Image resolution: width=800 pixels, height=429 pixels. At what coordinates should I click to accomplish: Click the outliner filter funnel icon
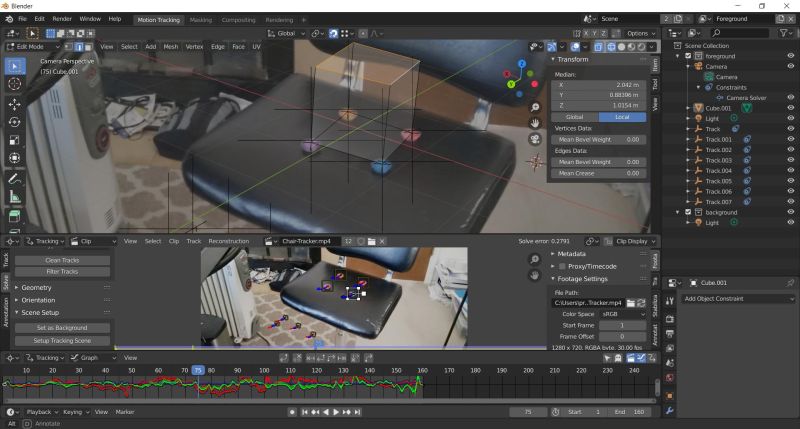click(x=783, y=33)
